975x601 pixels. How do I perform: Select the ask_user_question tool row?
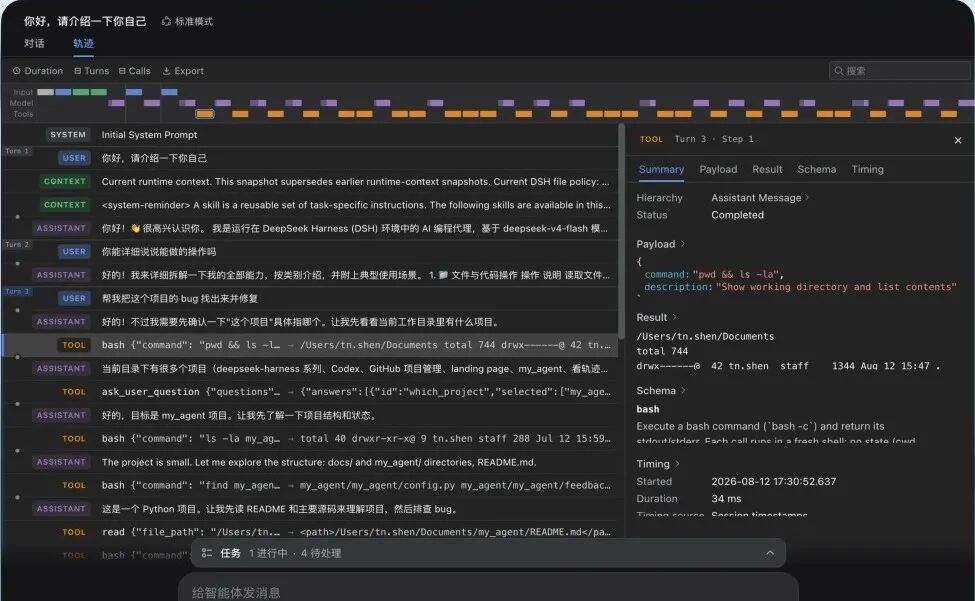pyautogui.click(x=311, y=392)
